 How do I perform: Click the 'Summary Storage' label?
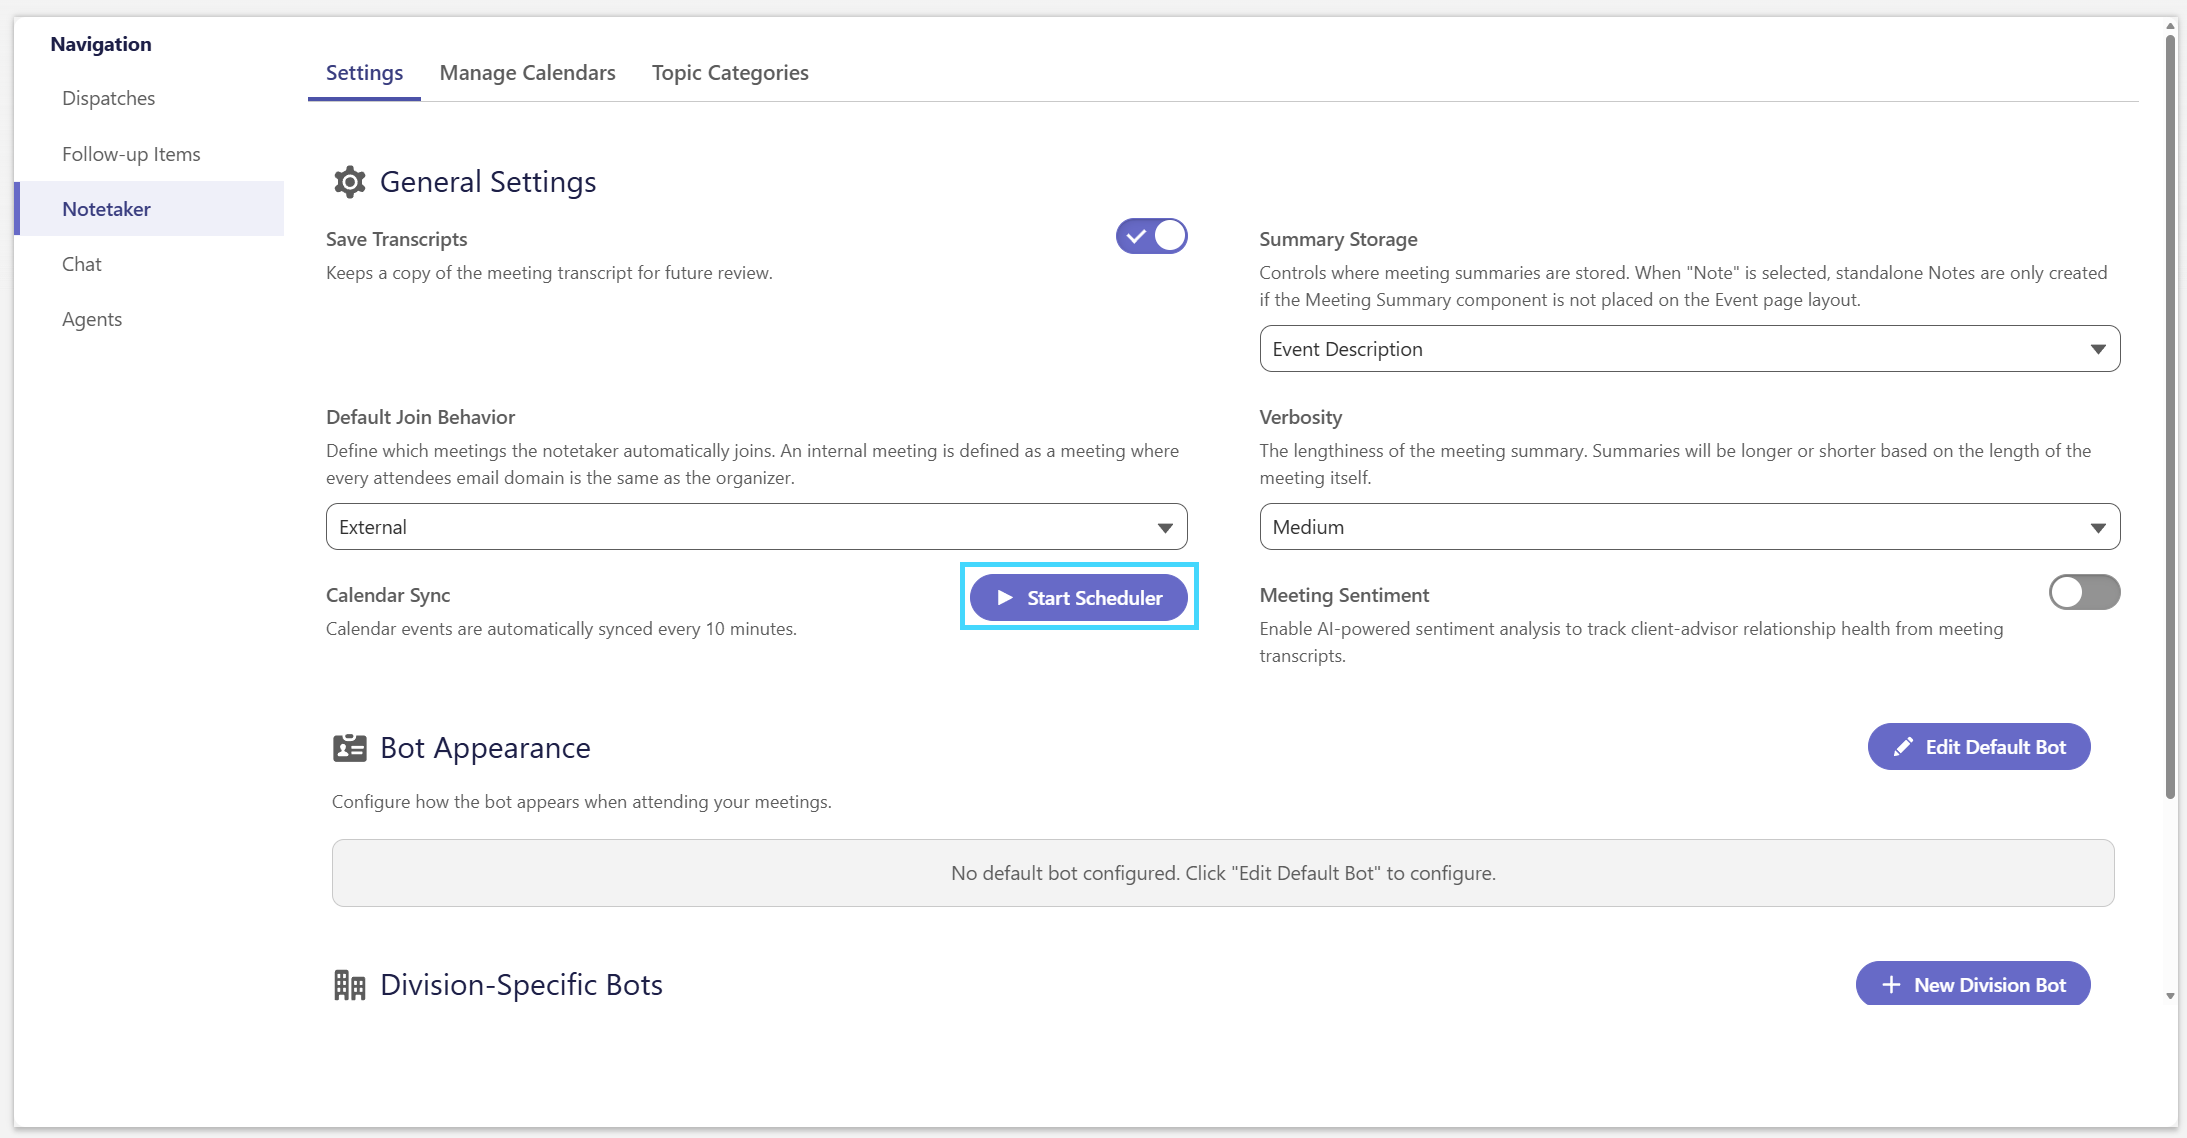pyautogui.click(x=1338, y=239)
